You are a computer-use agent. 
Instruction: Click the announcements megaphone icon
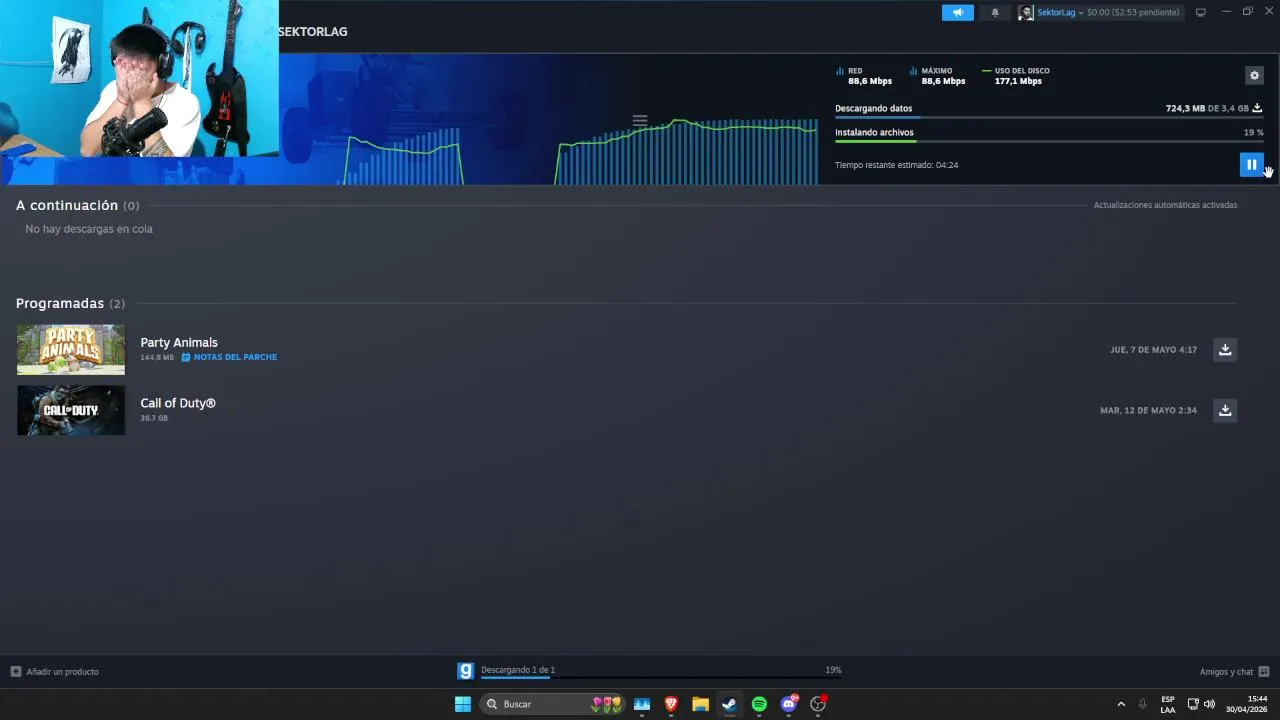pyautogui.click(x=957, y=12)
